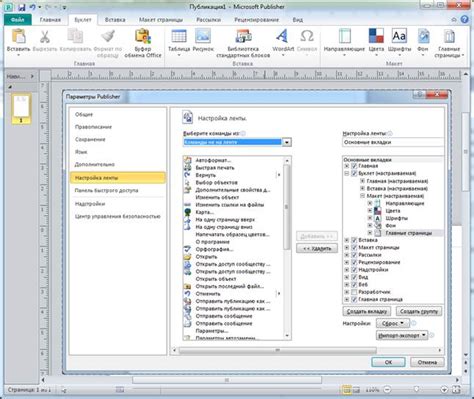Expand the Главная страница tab node
Screen dimensions: 474x399
(x=347, y=299)
